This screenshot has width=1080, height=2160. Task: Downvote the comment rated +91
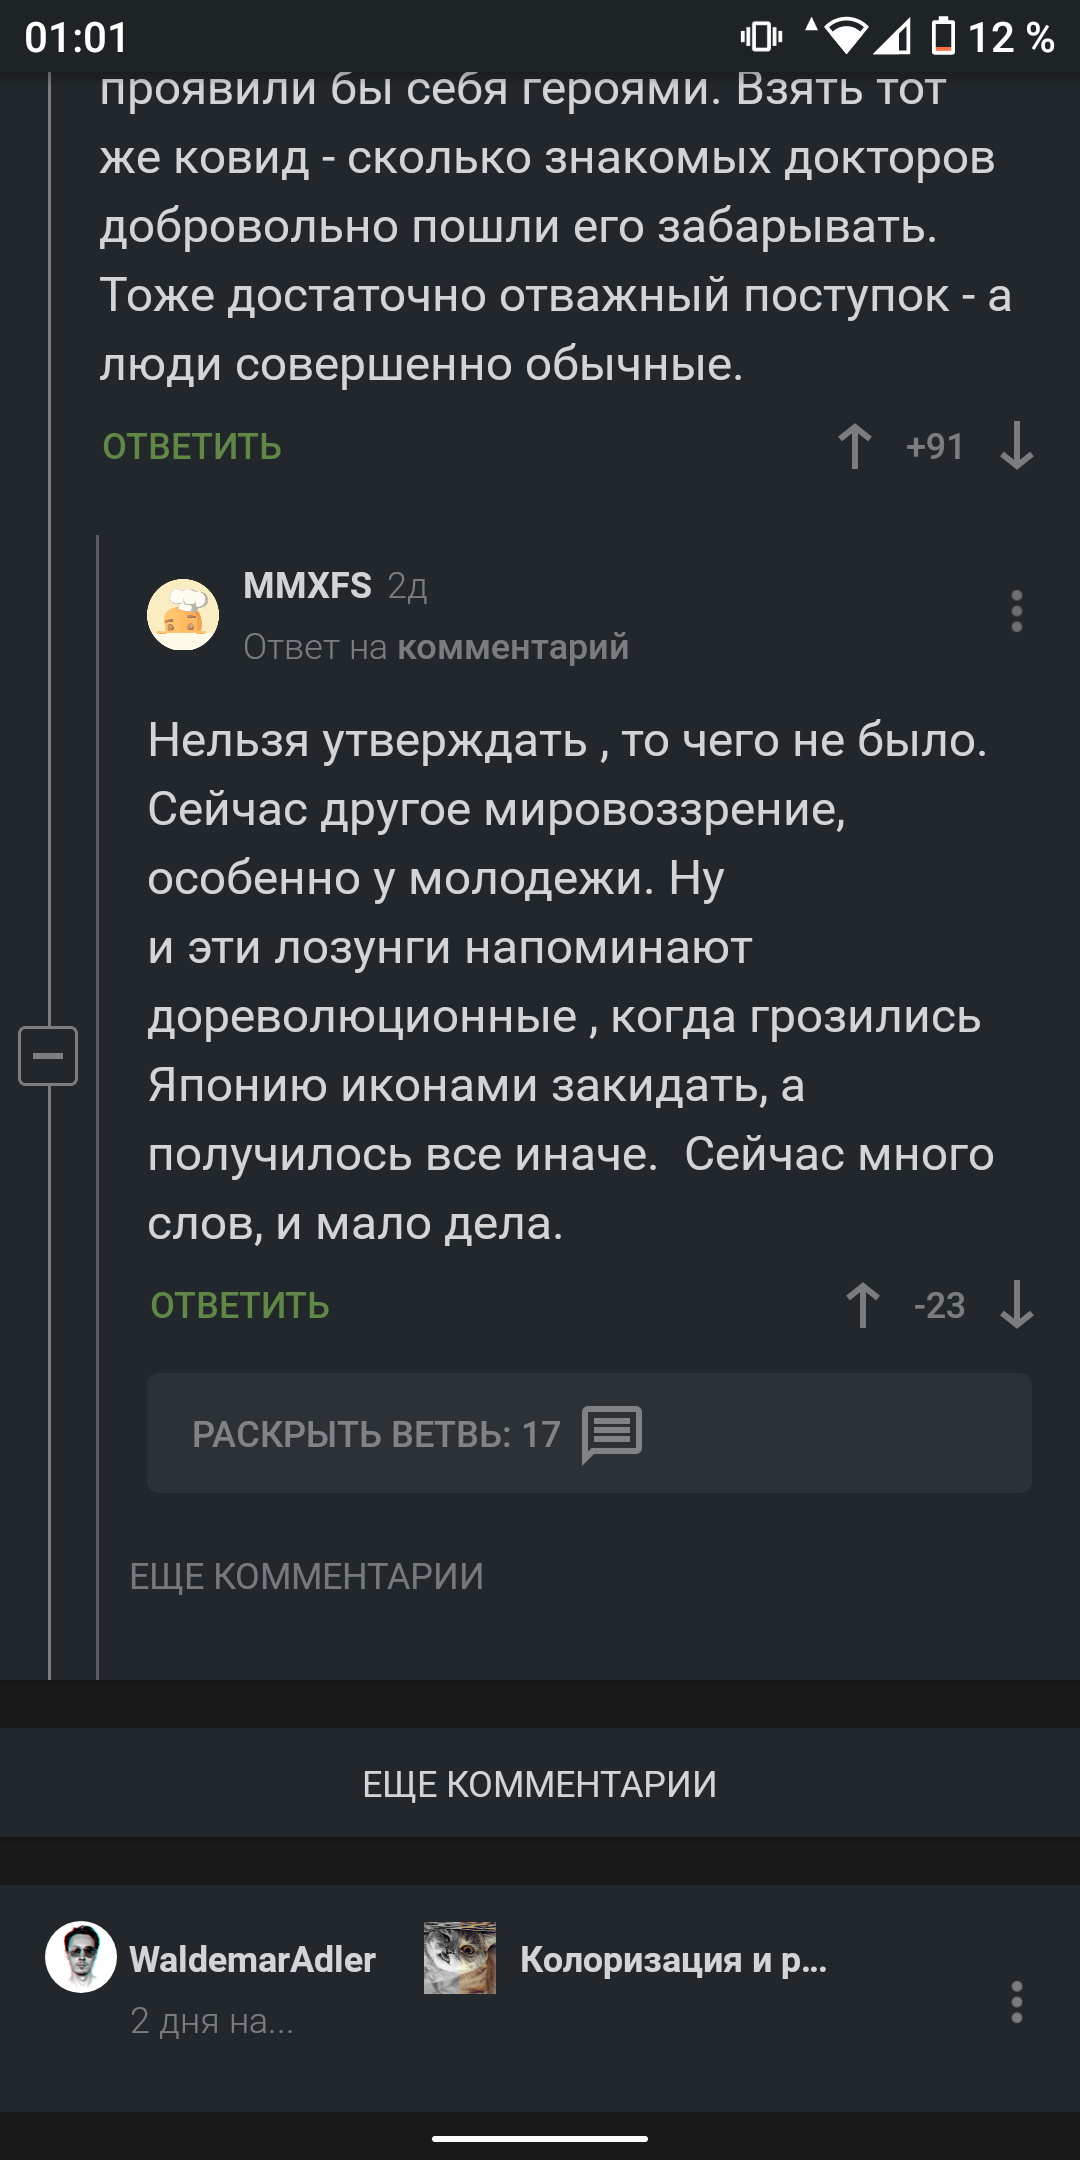coord(1016,446)
